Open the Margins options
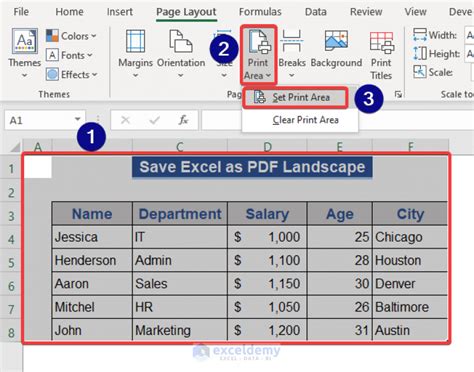Screen dimensions: 474x372 135,53
